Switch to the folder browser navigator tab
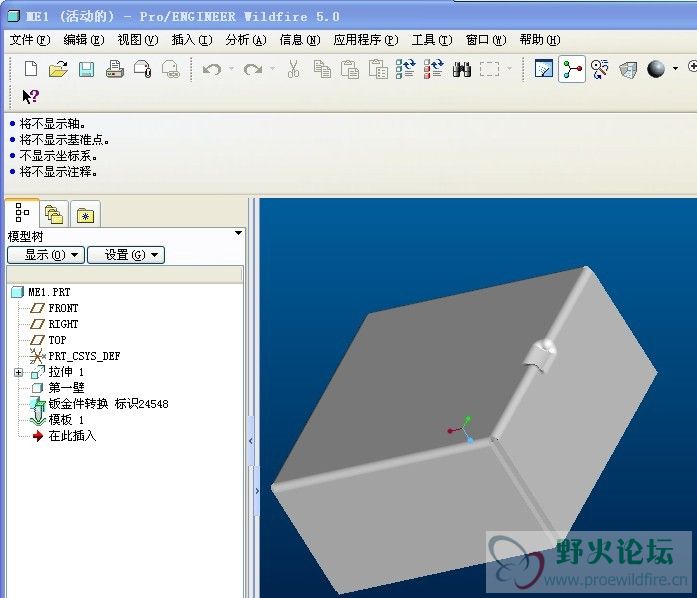The image size is (697, 598). 54,214
